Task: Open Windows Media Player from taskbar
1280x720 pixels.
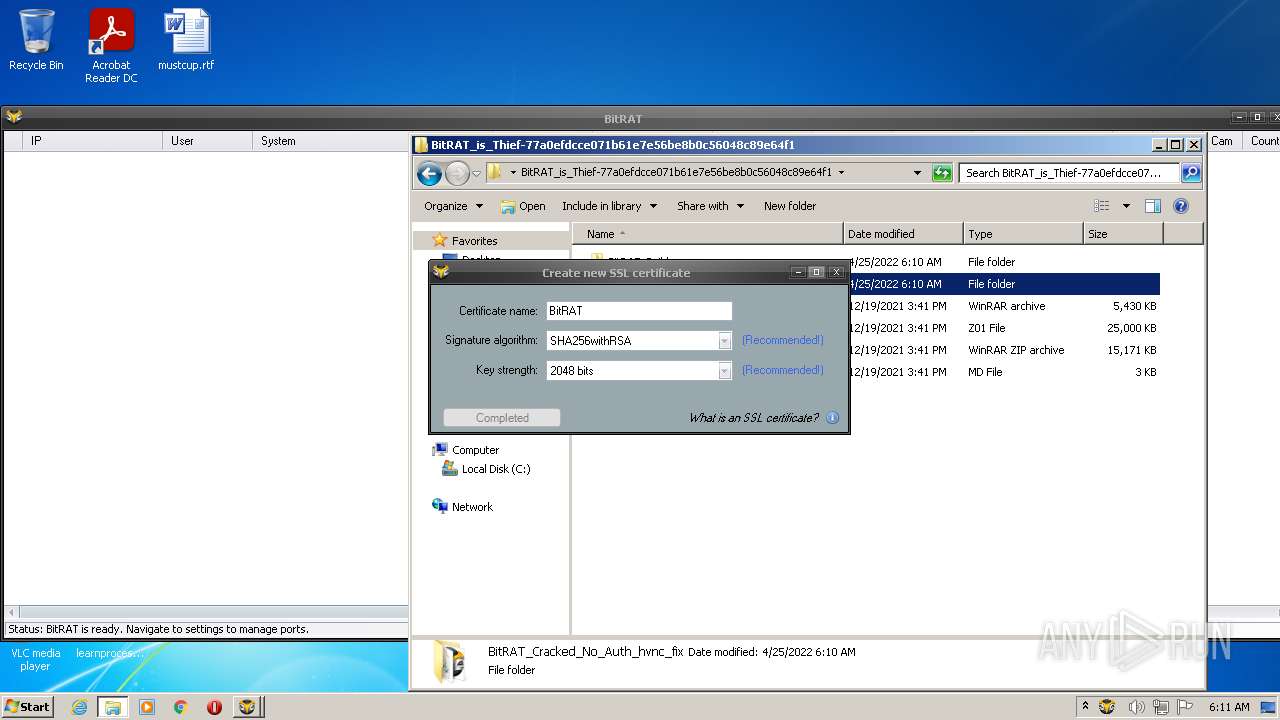Action: click(x=147, y=707)
